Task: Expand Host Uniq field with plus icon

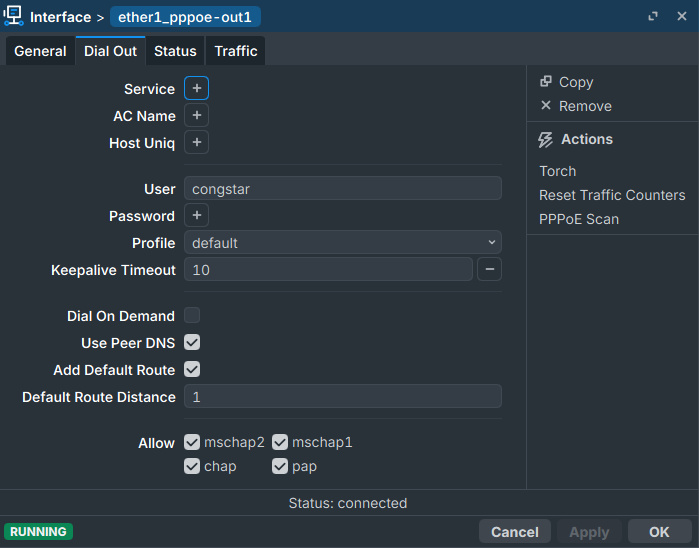Action: [196, 143]
